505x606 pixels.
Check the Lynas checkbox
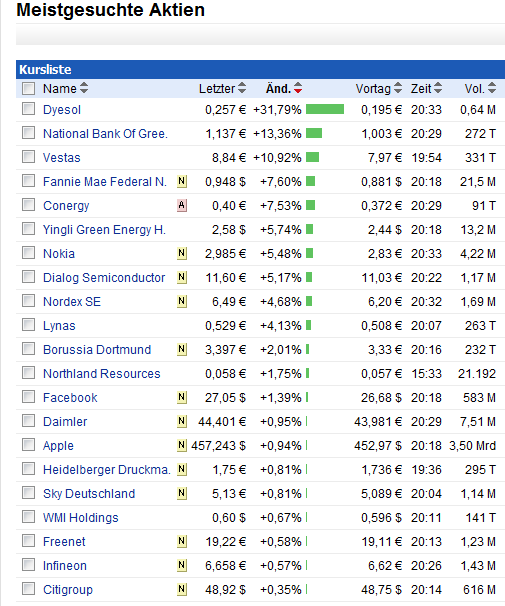29,325
